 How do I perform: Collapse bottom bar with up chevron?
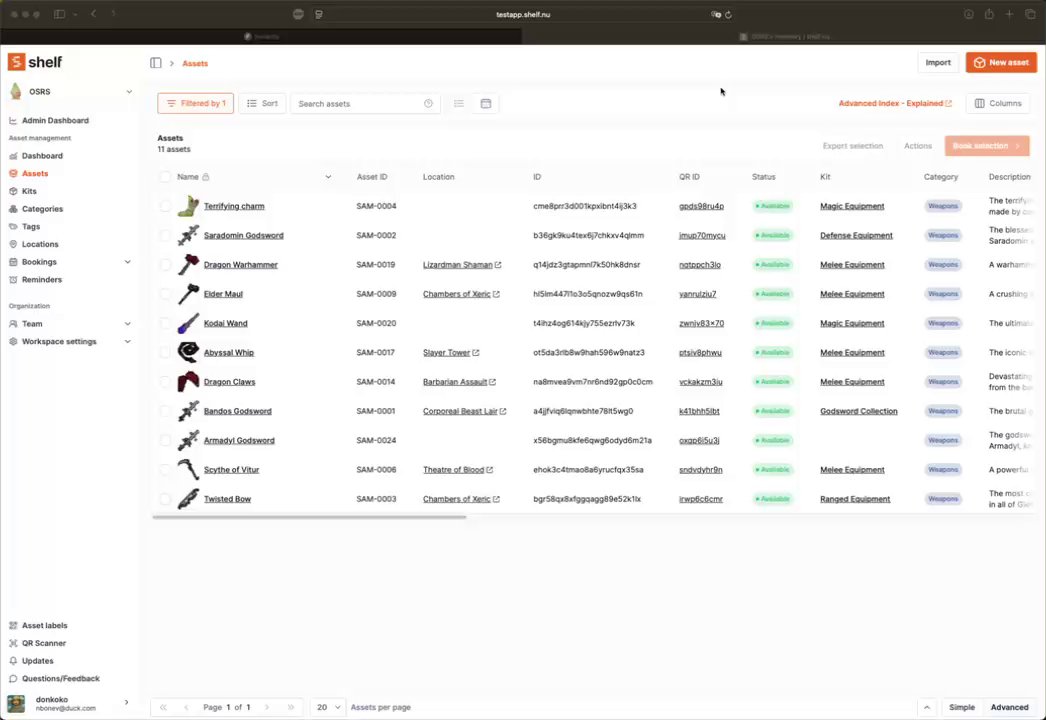click(x=927, y=707)
